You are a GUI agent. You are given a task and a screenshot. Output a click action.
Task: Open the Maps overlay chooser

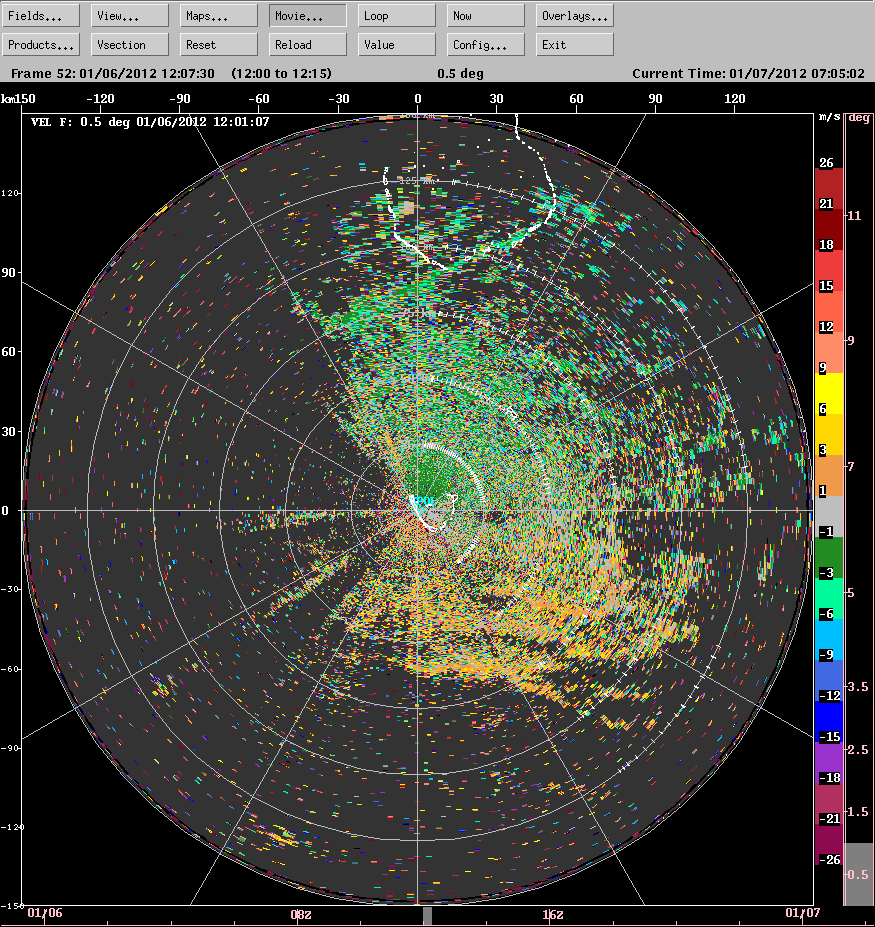217,14
